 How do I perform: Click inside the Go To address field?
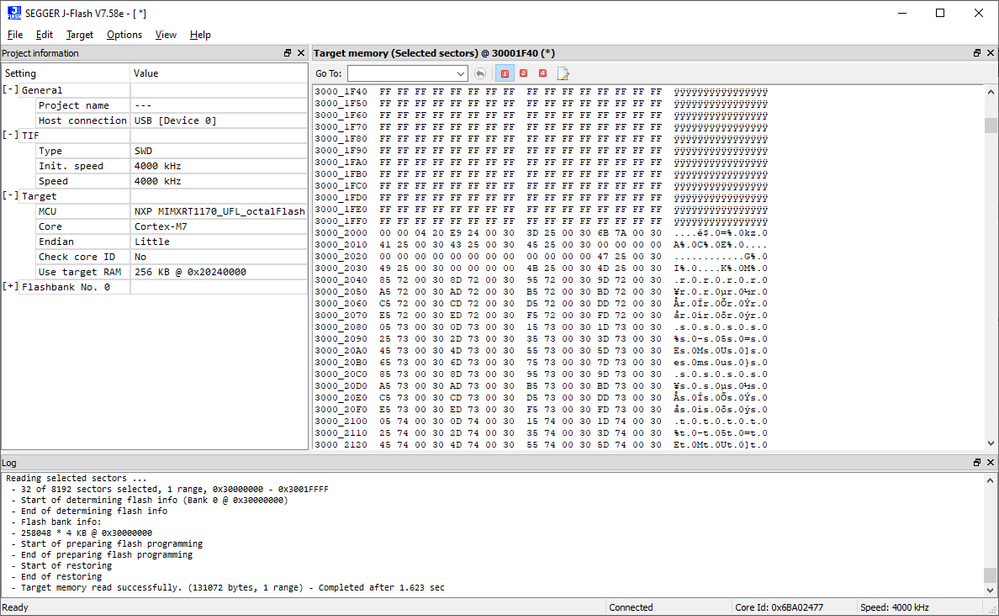coord(401,74)
